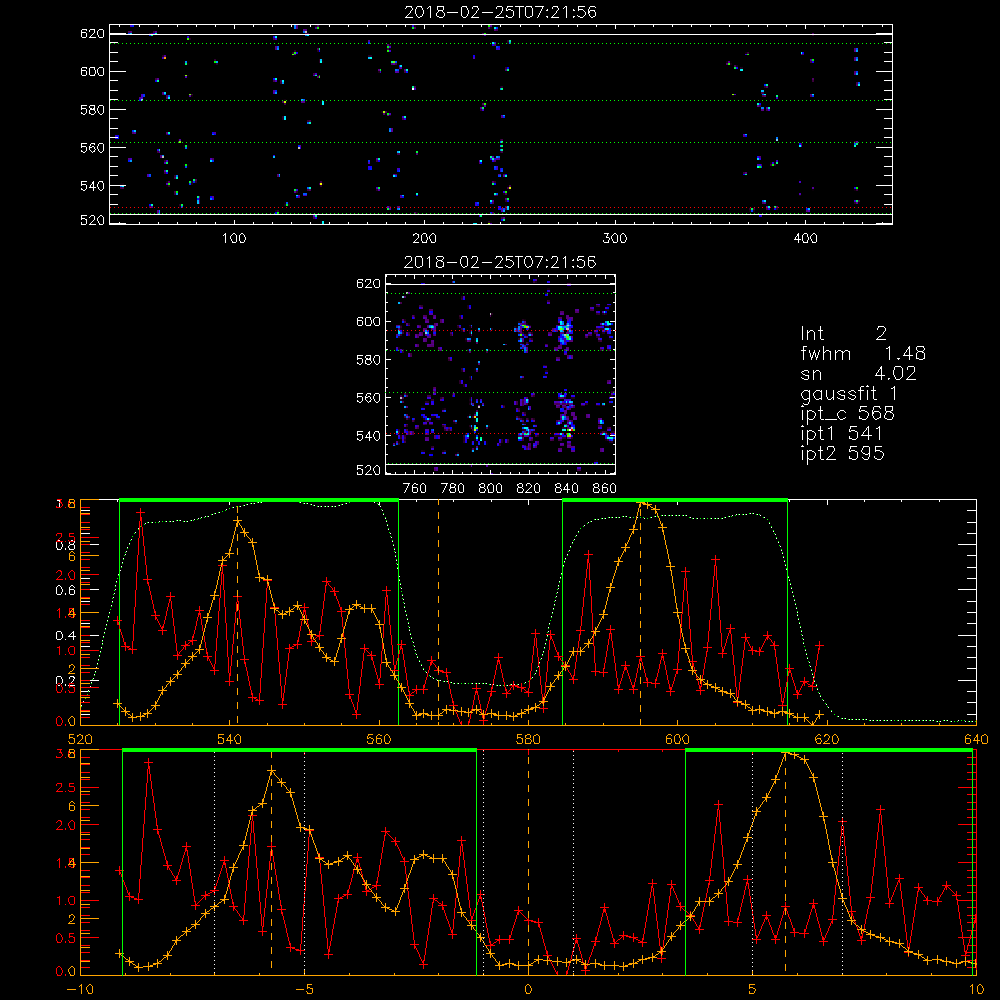Click right green bar atop bottom plot
This screenshot has height=1000, width=1000.
click(829, 751)
